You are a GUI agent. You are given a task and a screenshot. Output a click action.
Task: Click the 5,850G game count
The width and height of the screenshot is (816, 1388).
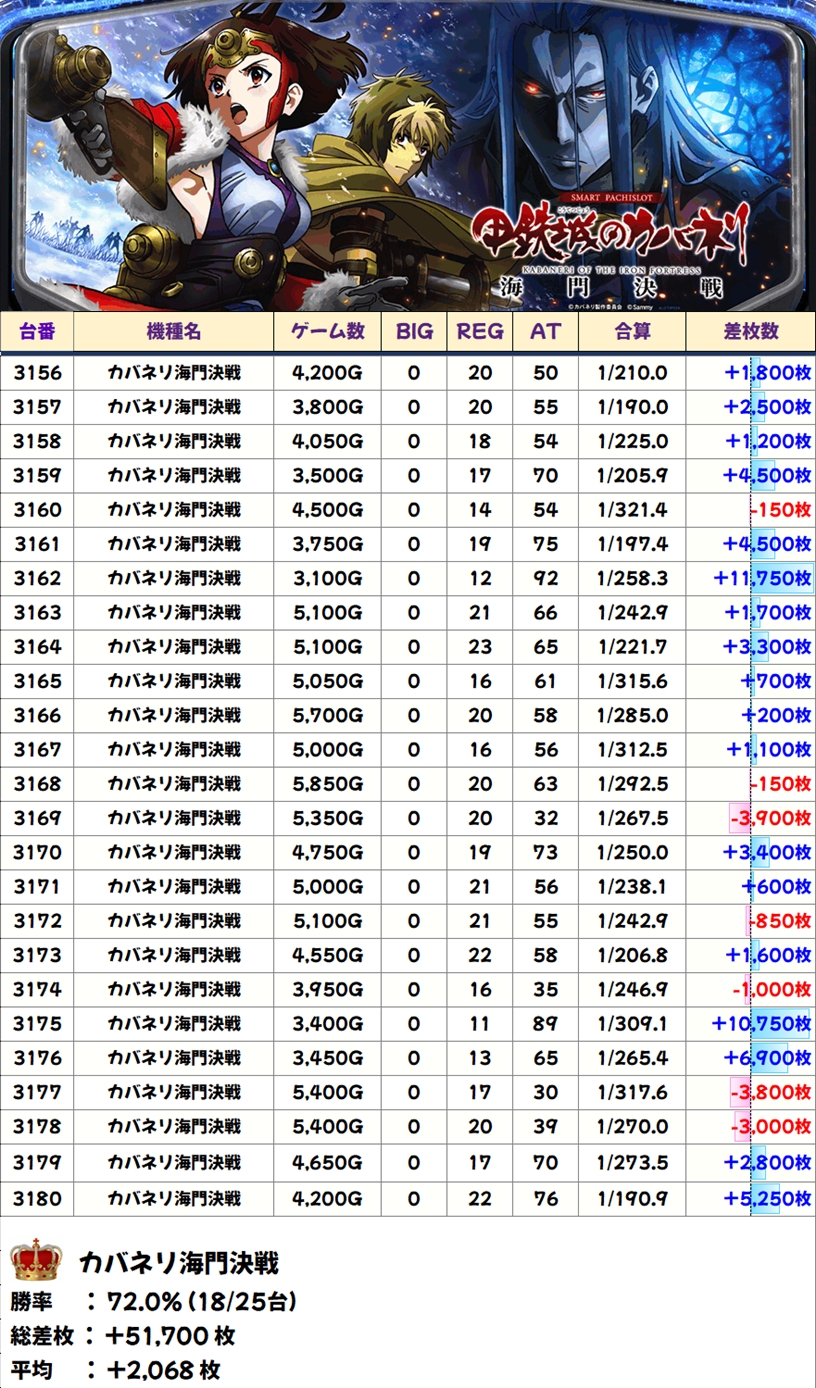[x=328, y=784]
